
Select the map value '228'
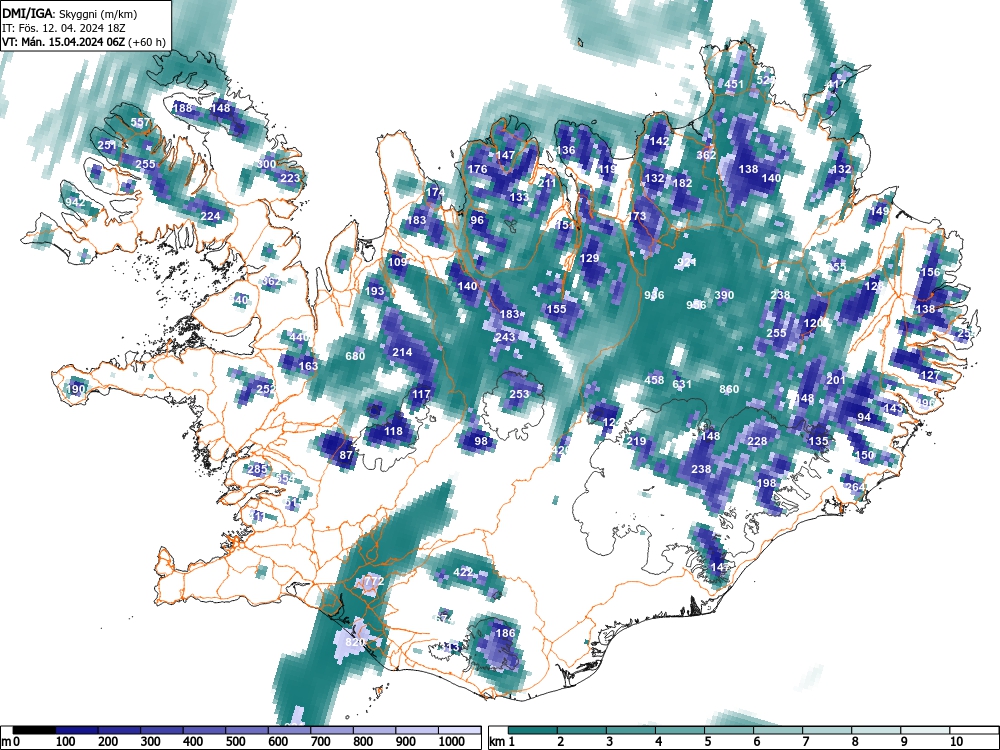tap(757, 441)
